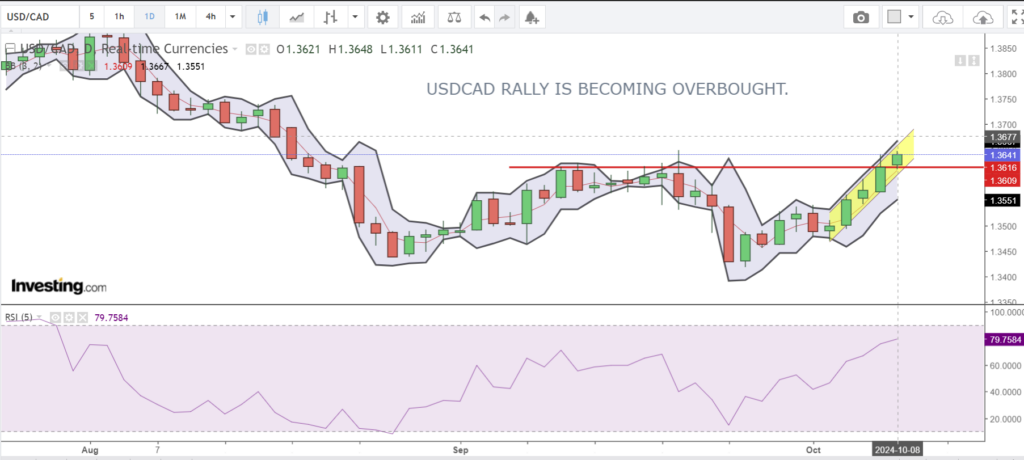Select the 1h timeframe
1024x460 pixels.
coord(120,17)
